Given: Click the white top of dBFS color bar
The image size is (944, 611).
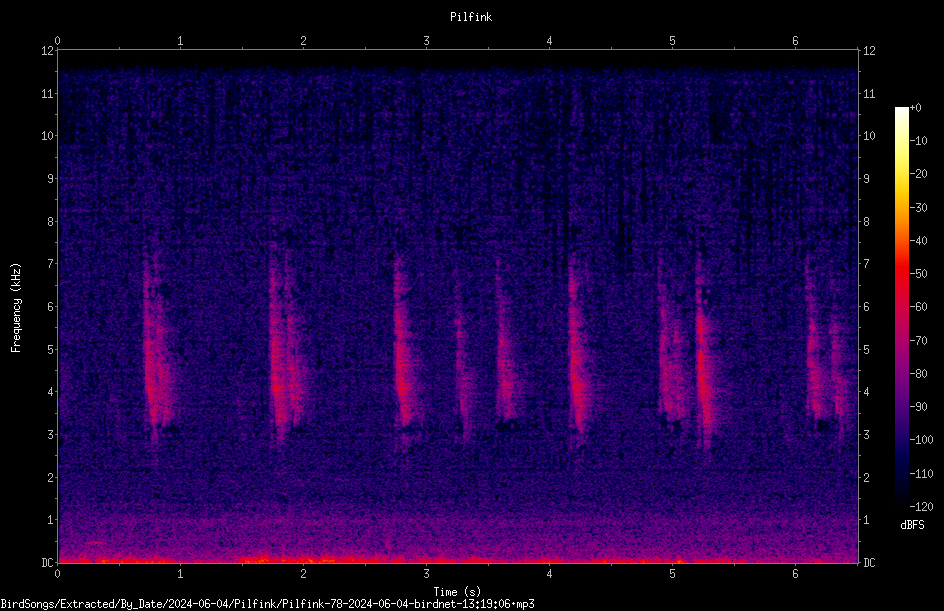Looking at the screenshot, I should coord(901,113).
